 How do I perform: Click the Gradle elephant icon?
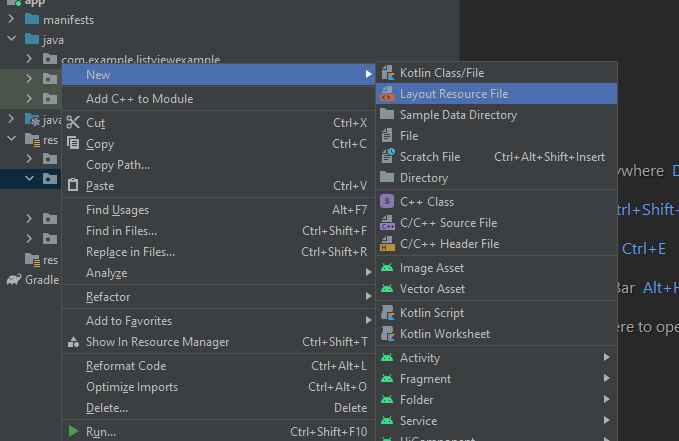tap(14, 279)
